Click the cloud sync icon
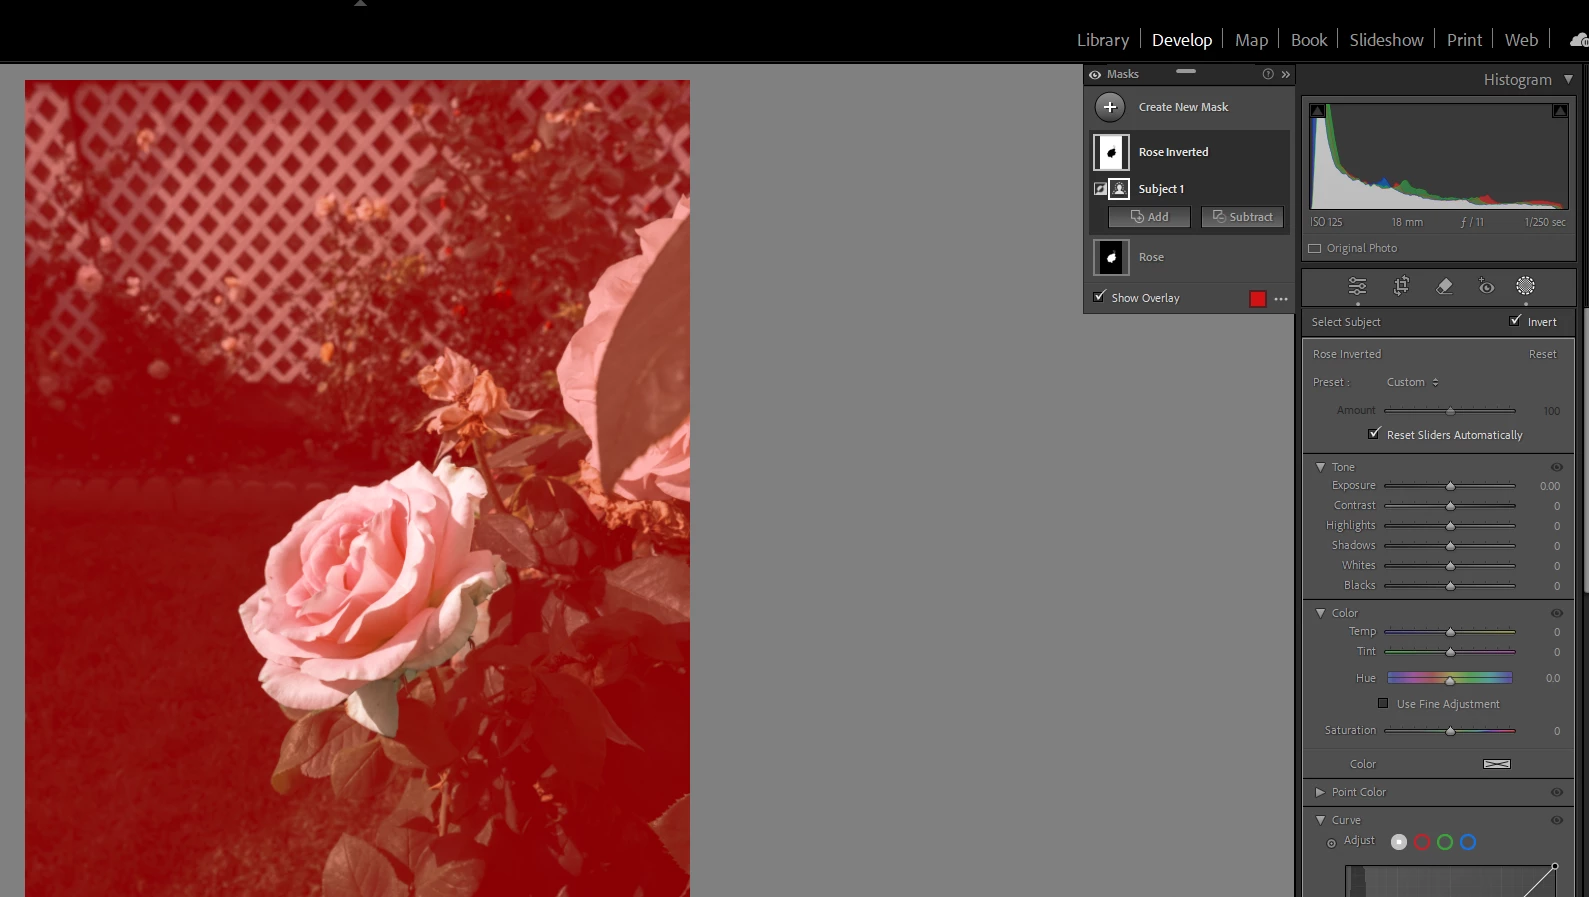The height and width of the screenshot is (897, 1589). pos(1579,40)
